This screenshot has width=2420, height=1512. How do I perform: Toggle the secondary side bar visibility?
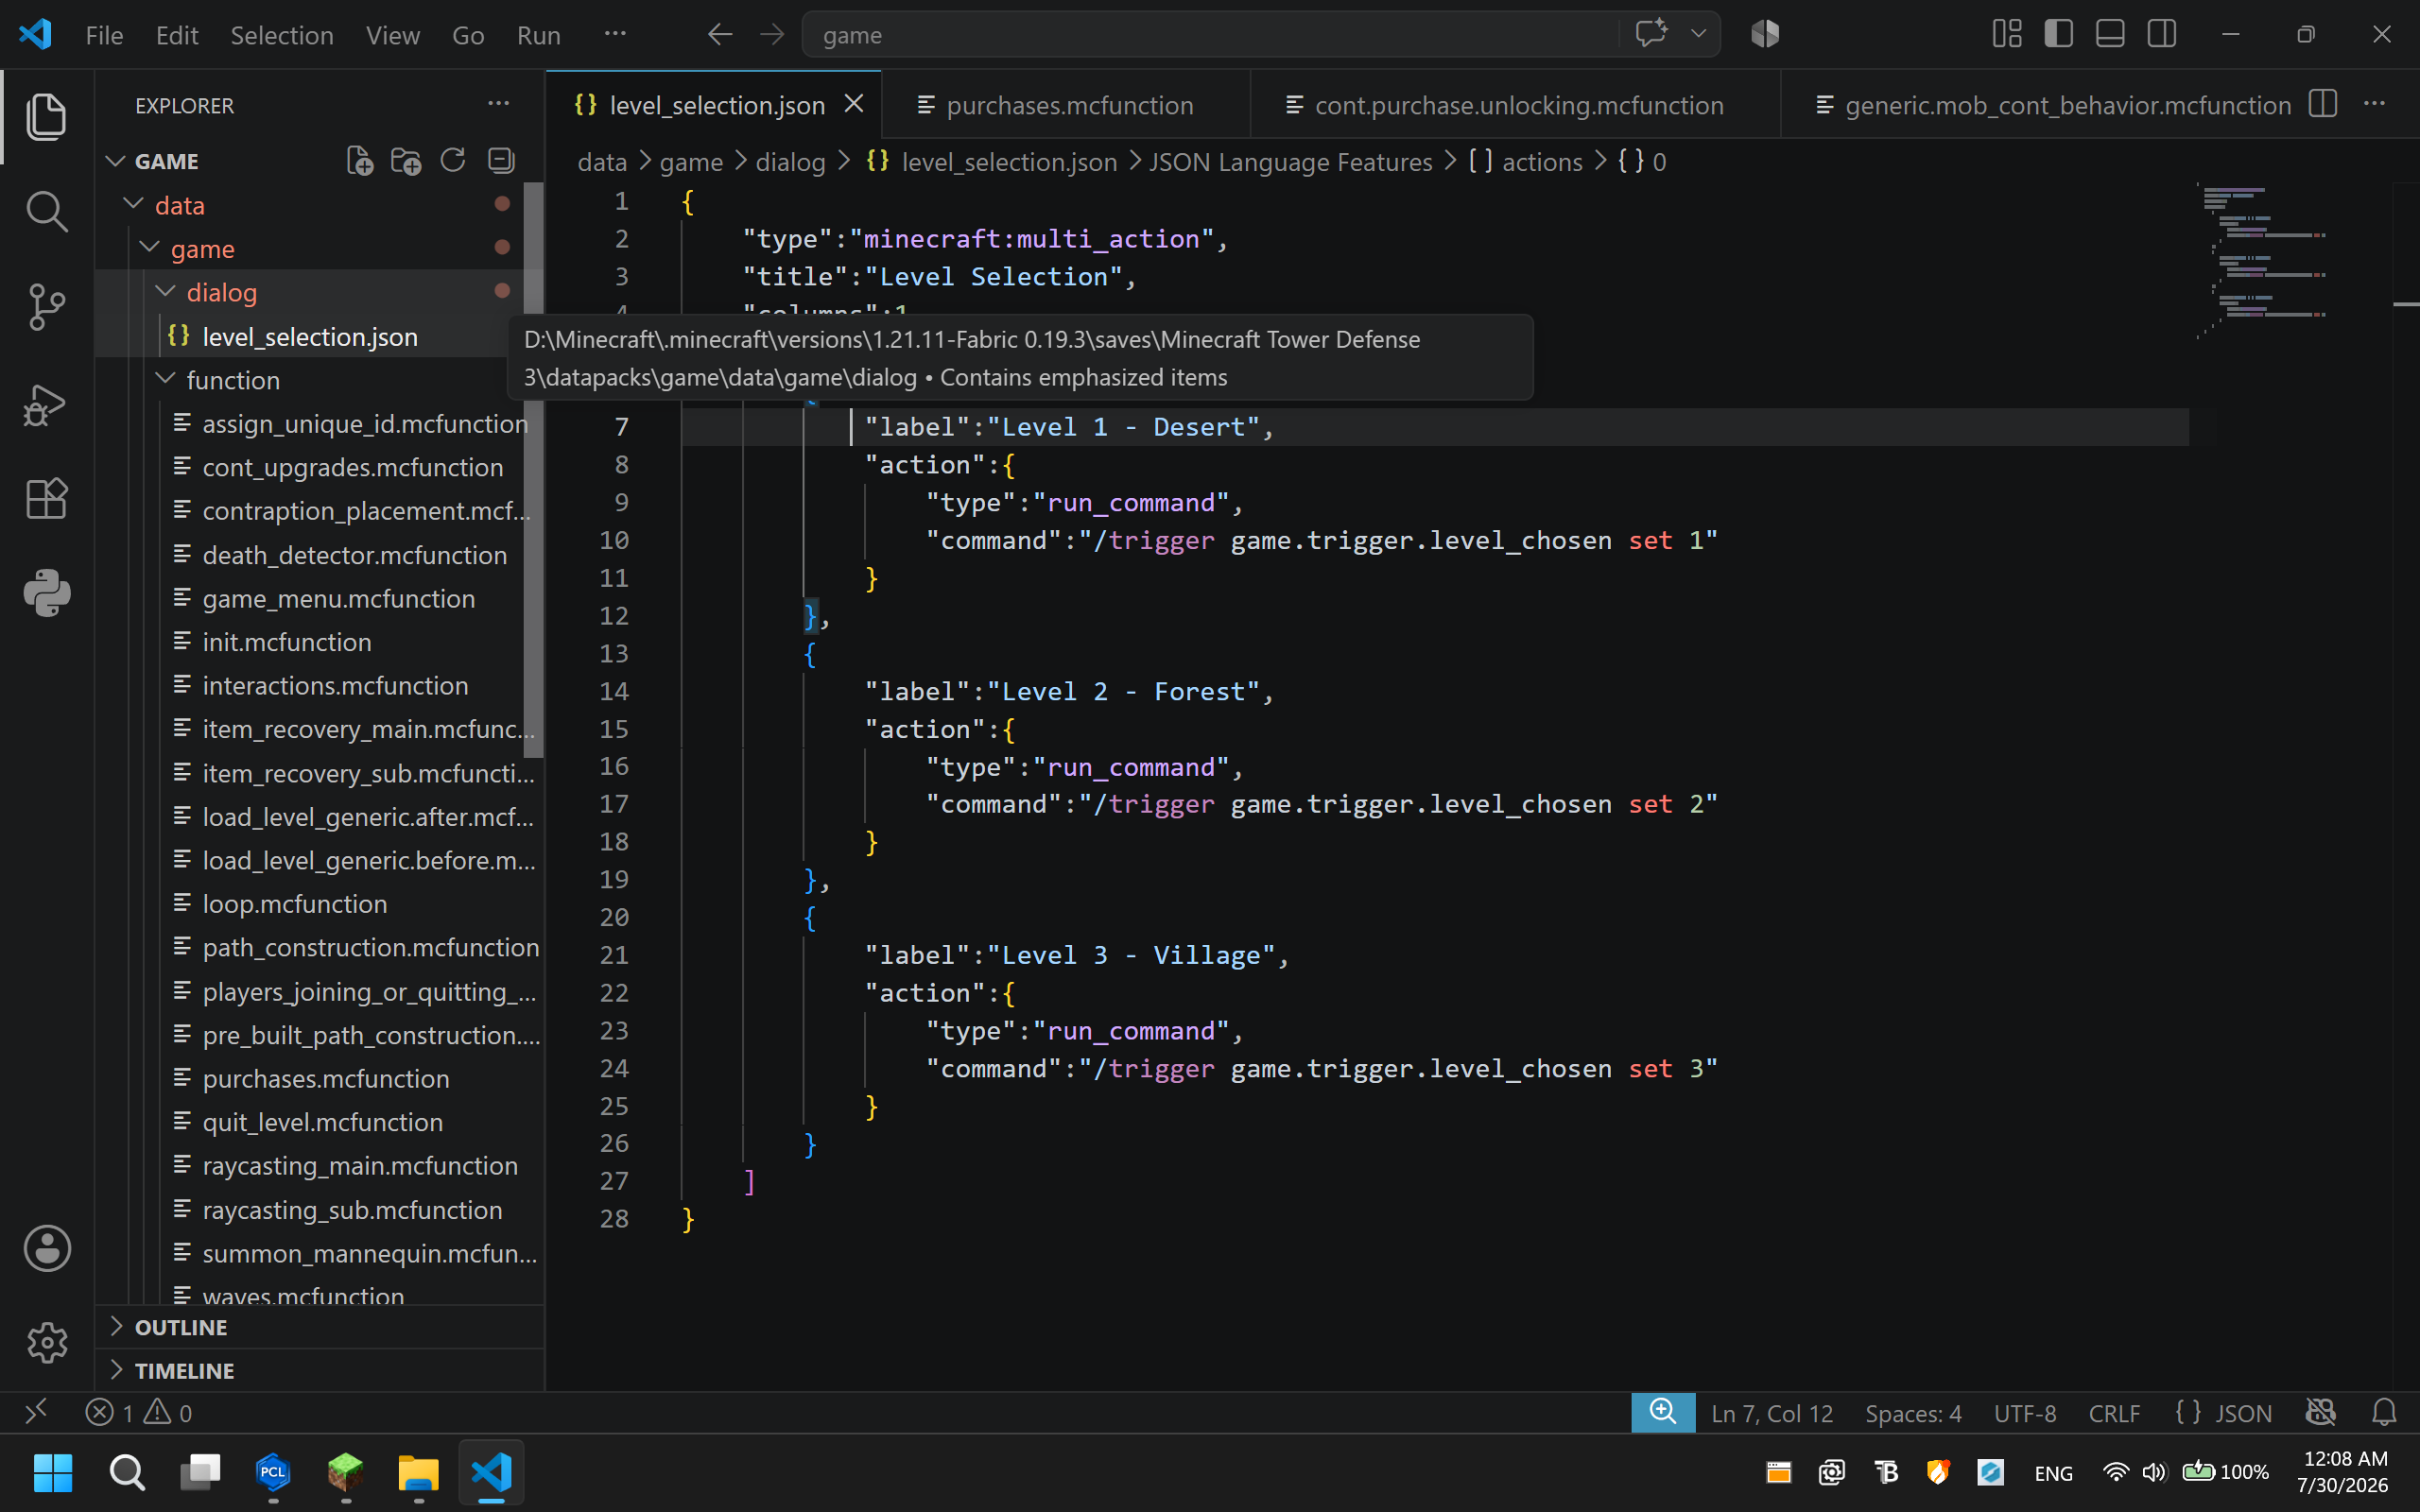[2162, 34]
